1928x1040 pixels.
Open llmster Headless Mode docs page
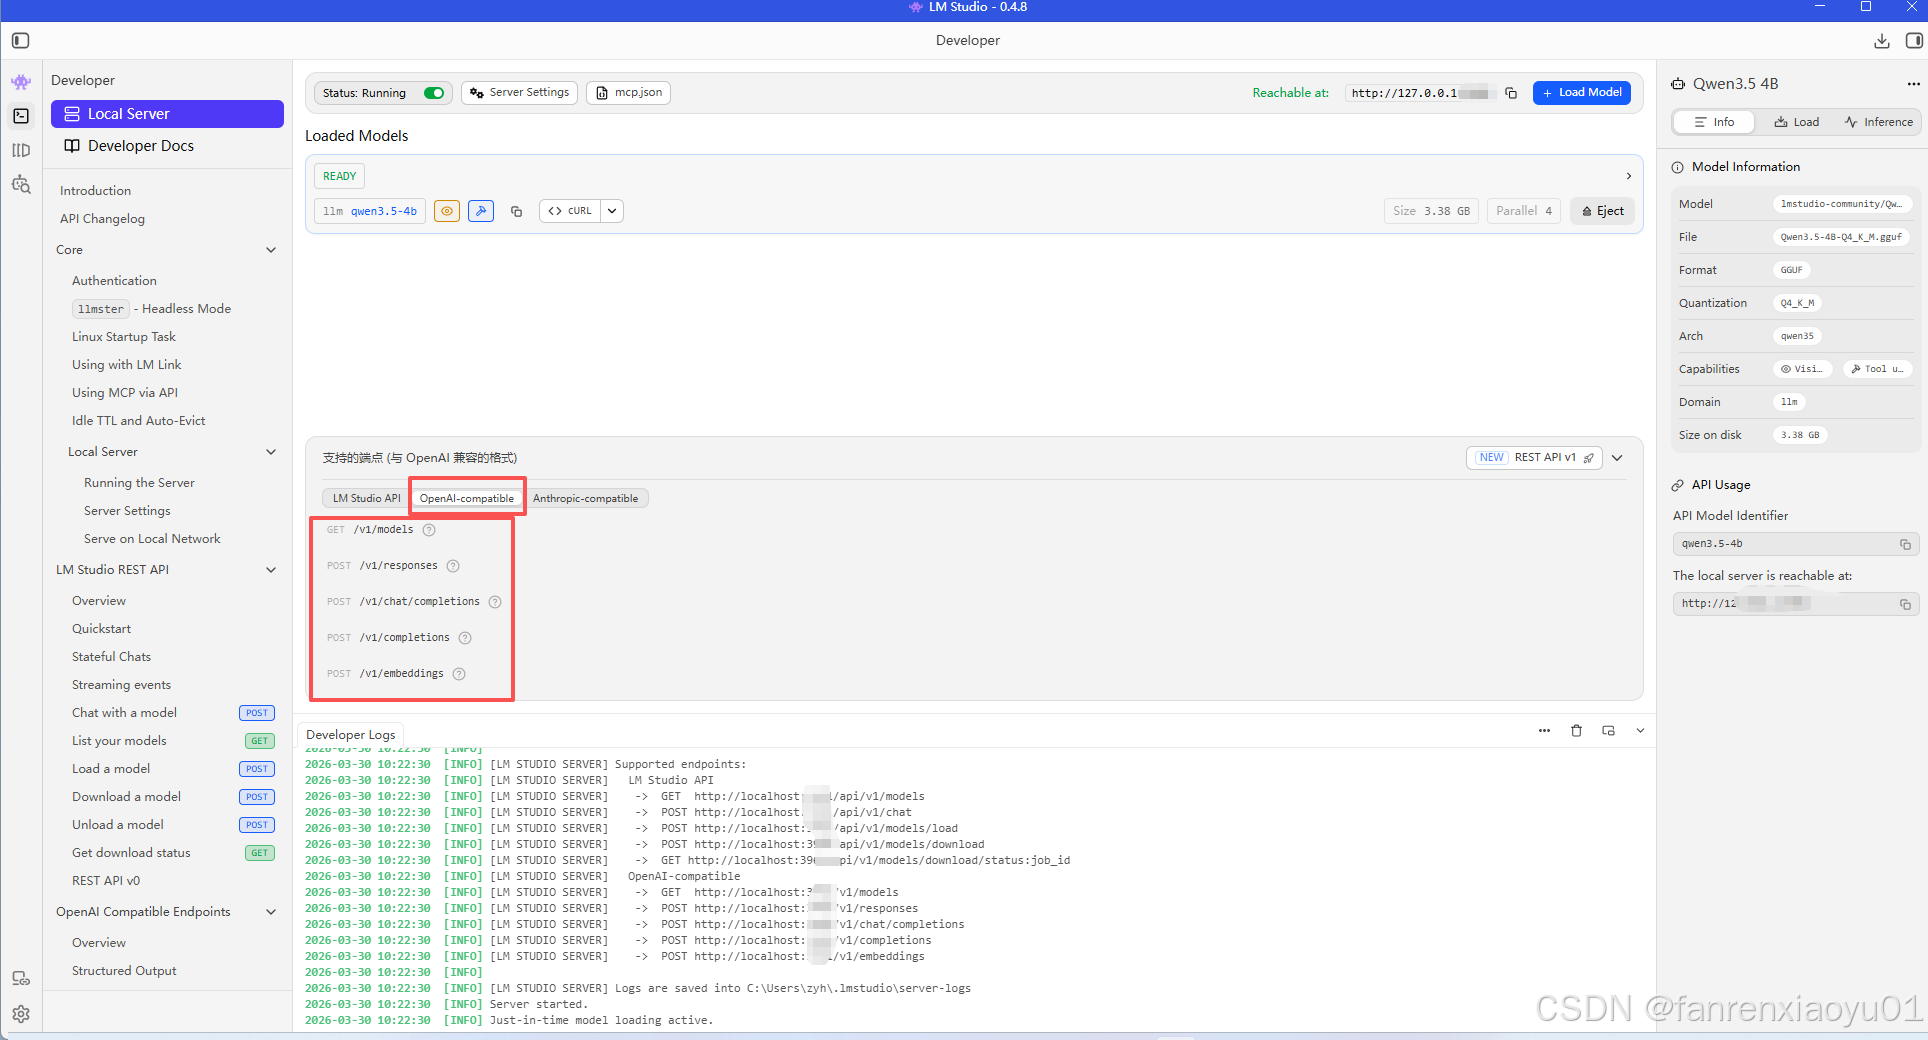click(x=151, y=309)
